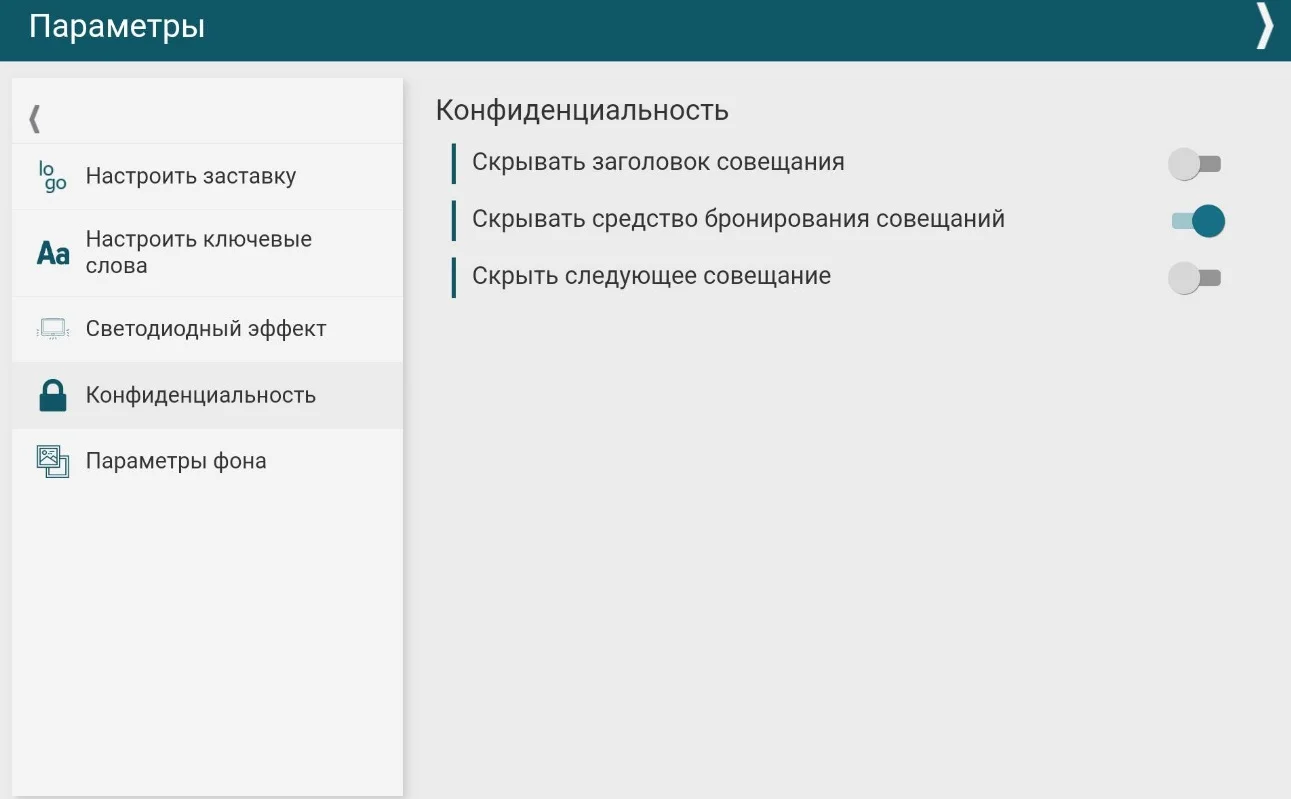Click the Скрывать заголовок совещания label text
The image size is (1291, 799).
[x=658, y=162]
